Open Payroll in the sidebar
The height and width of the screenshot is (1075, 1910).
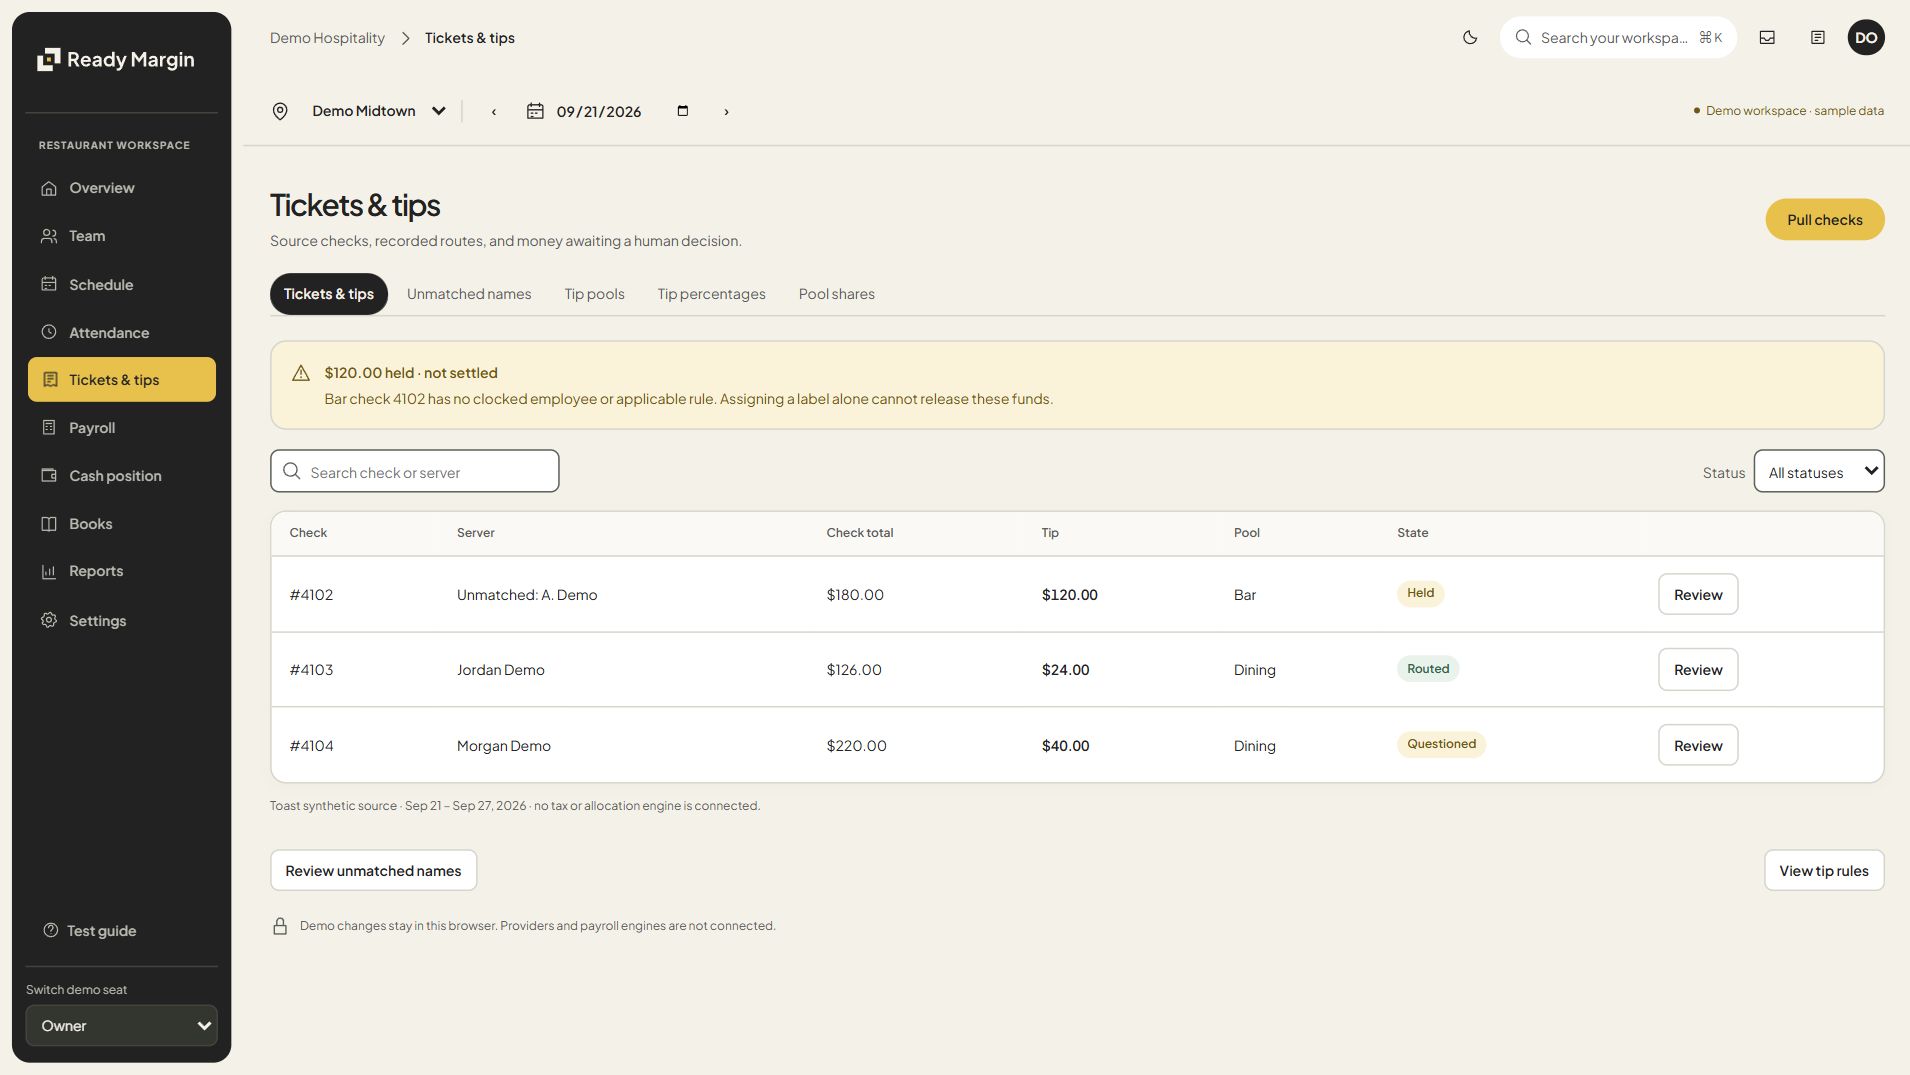pos(122,428)
